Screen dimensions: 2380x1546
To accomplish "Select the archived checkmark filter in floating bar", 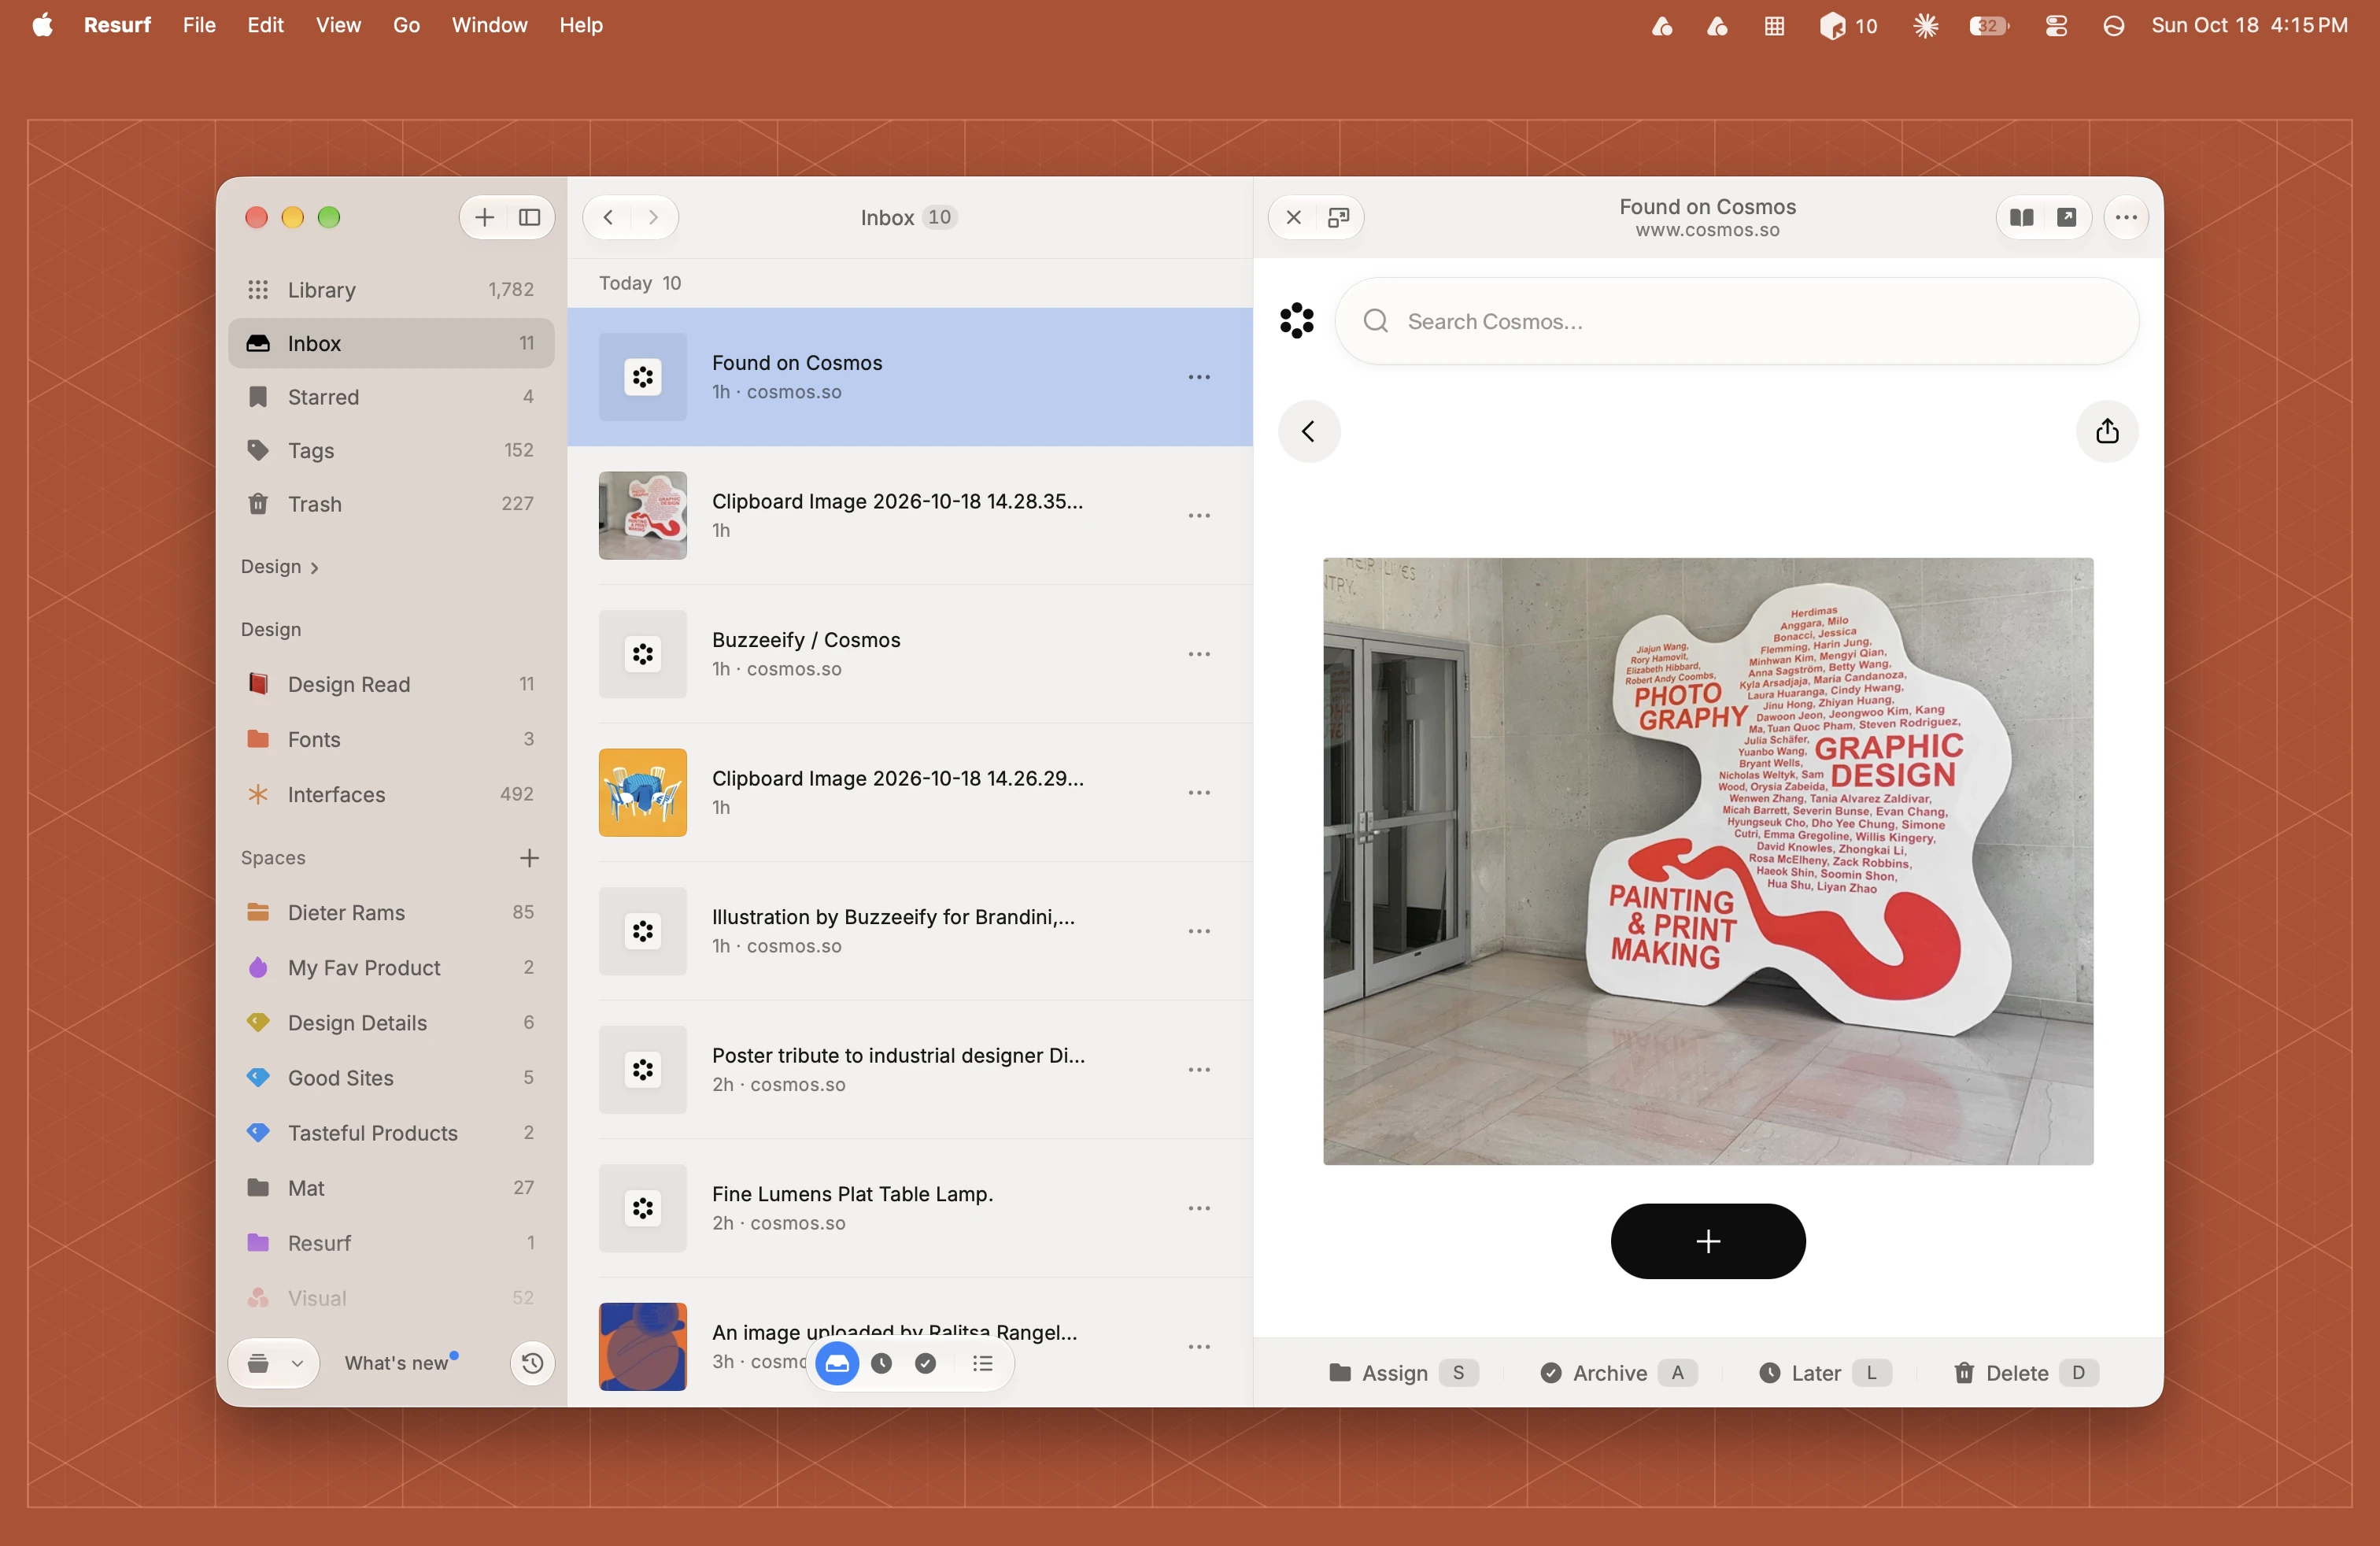I will tap(925, 1363).
